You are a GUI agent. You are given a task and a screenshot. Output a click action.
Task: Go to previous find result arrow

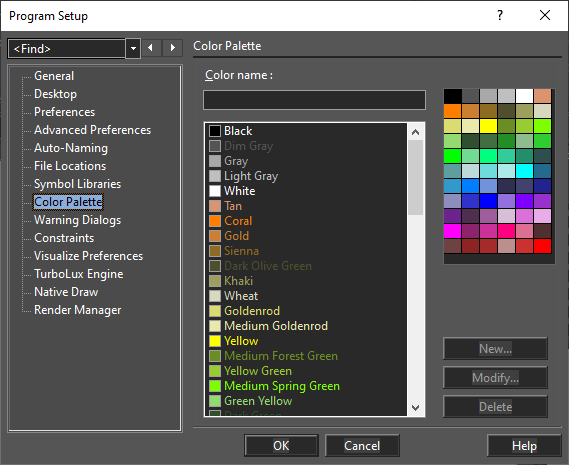pos(151,48)
